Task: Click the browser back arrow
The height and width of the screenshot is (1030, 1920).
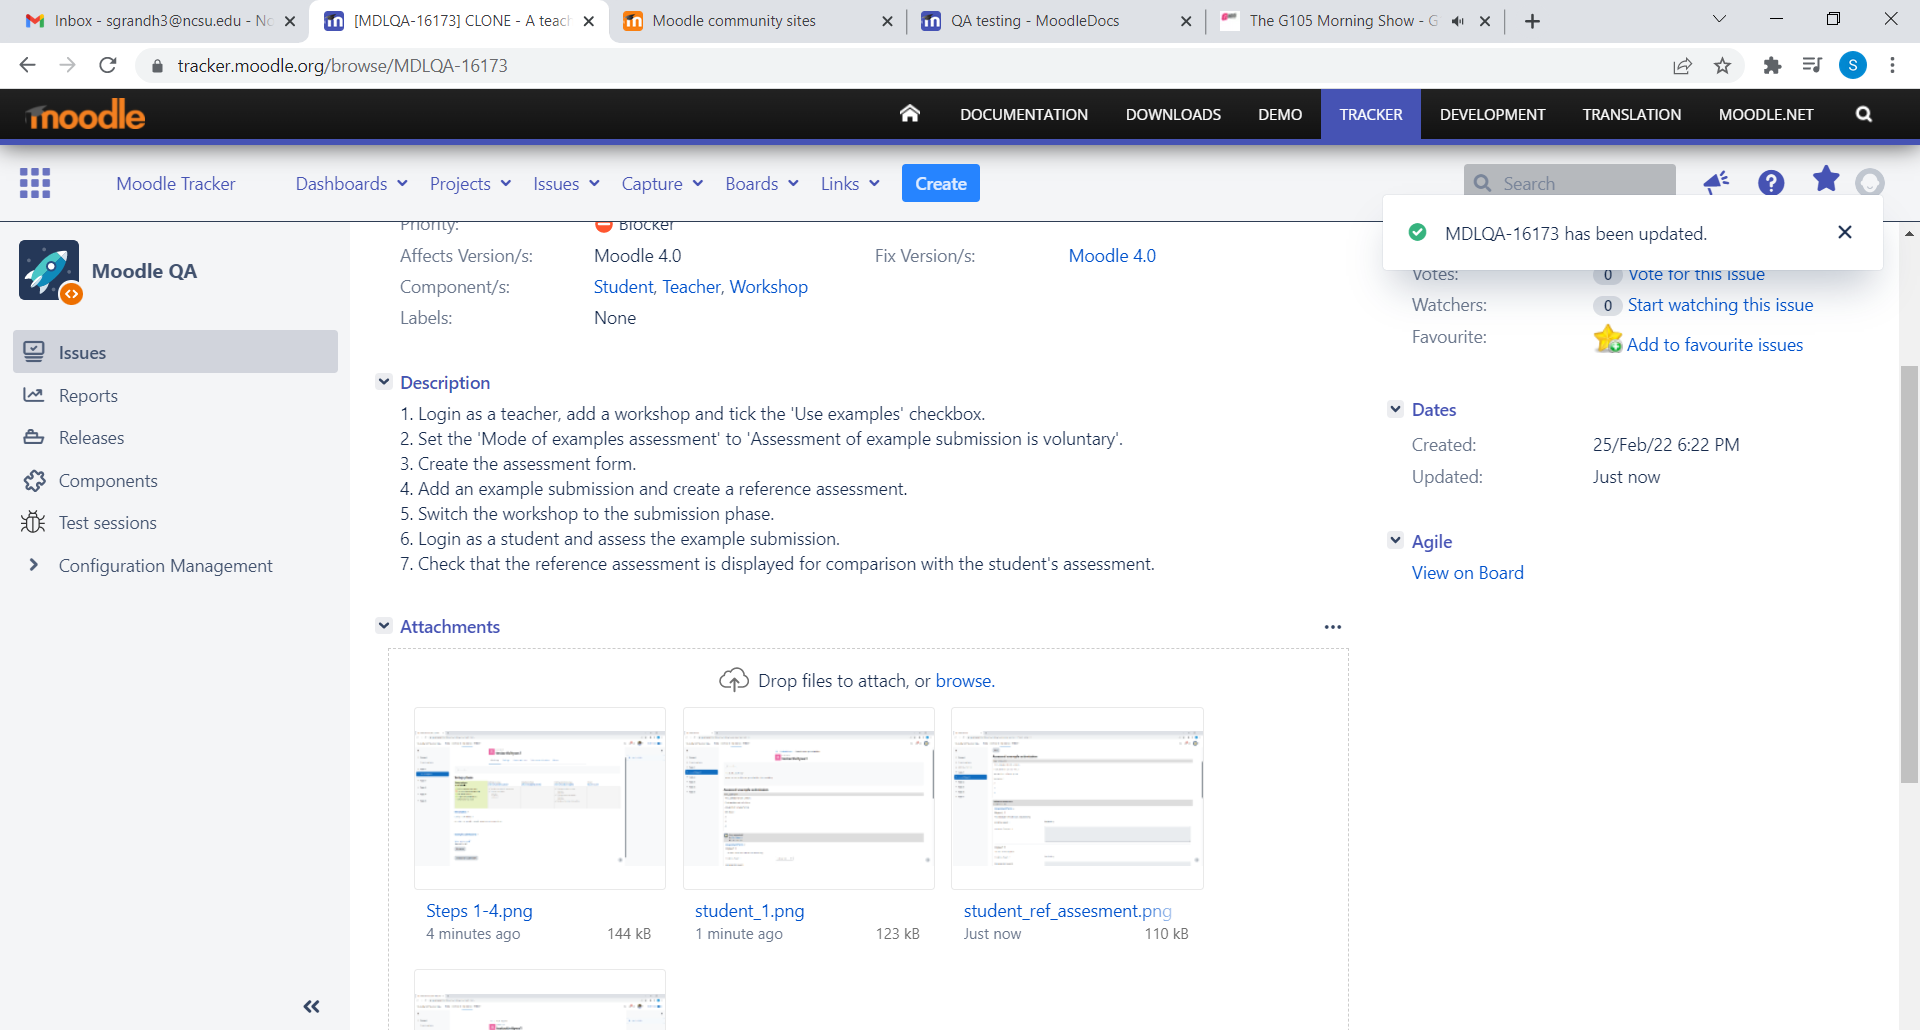Action: tap(27, 65)
